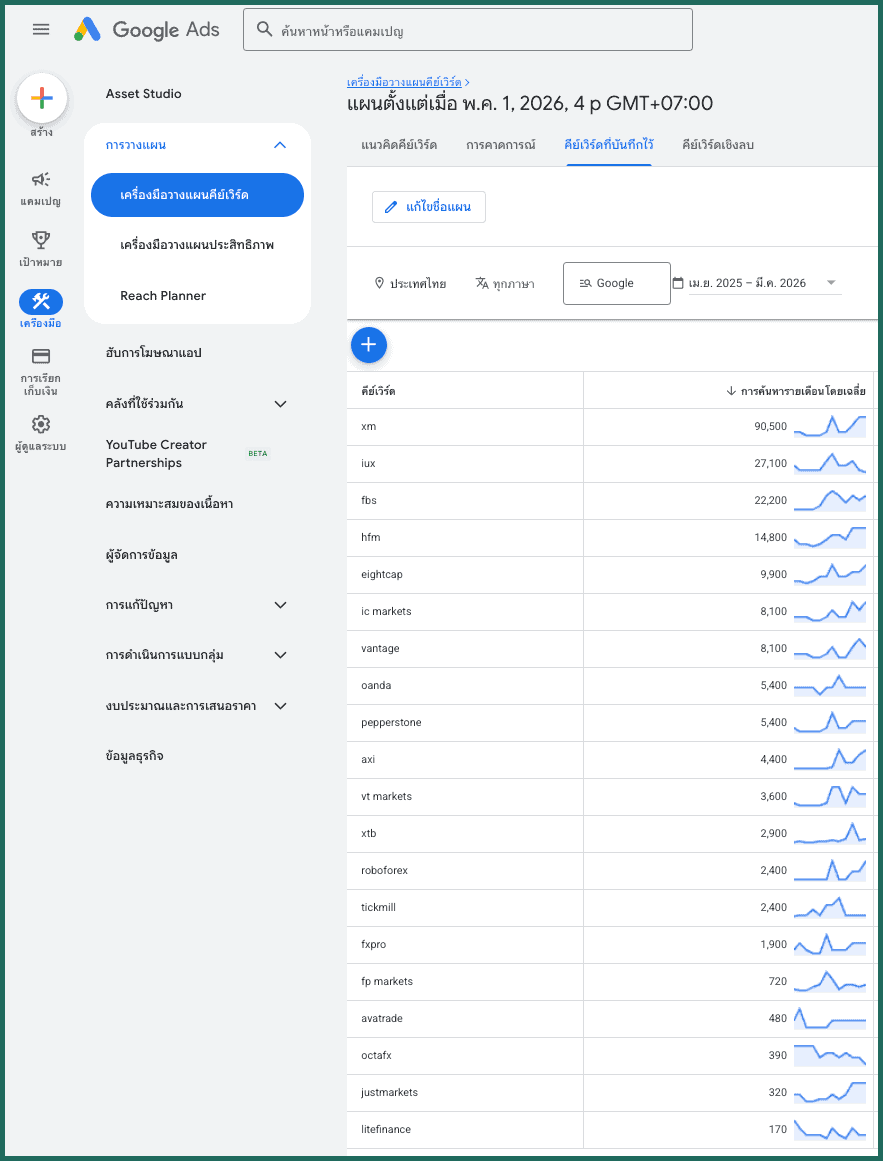Viewport: 883px width, 1161px height.
Task: Click the 27,100 search volume value
Action: 770,464
